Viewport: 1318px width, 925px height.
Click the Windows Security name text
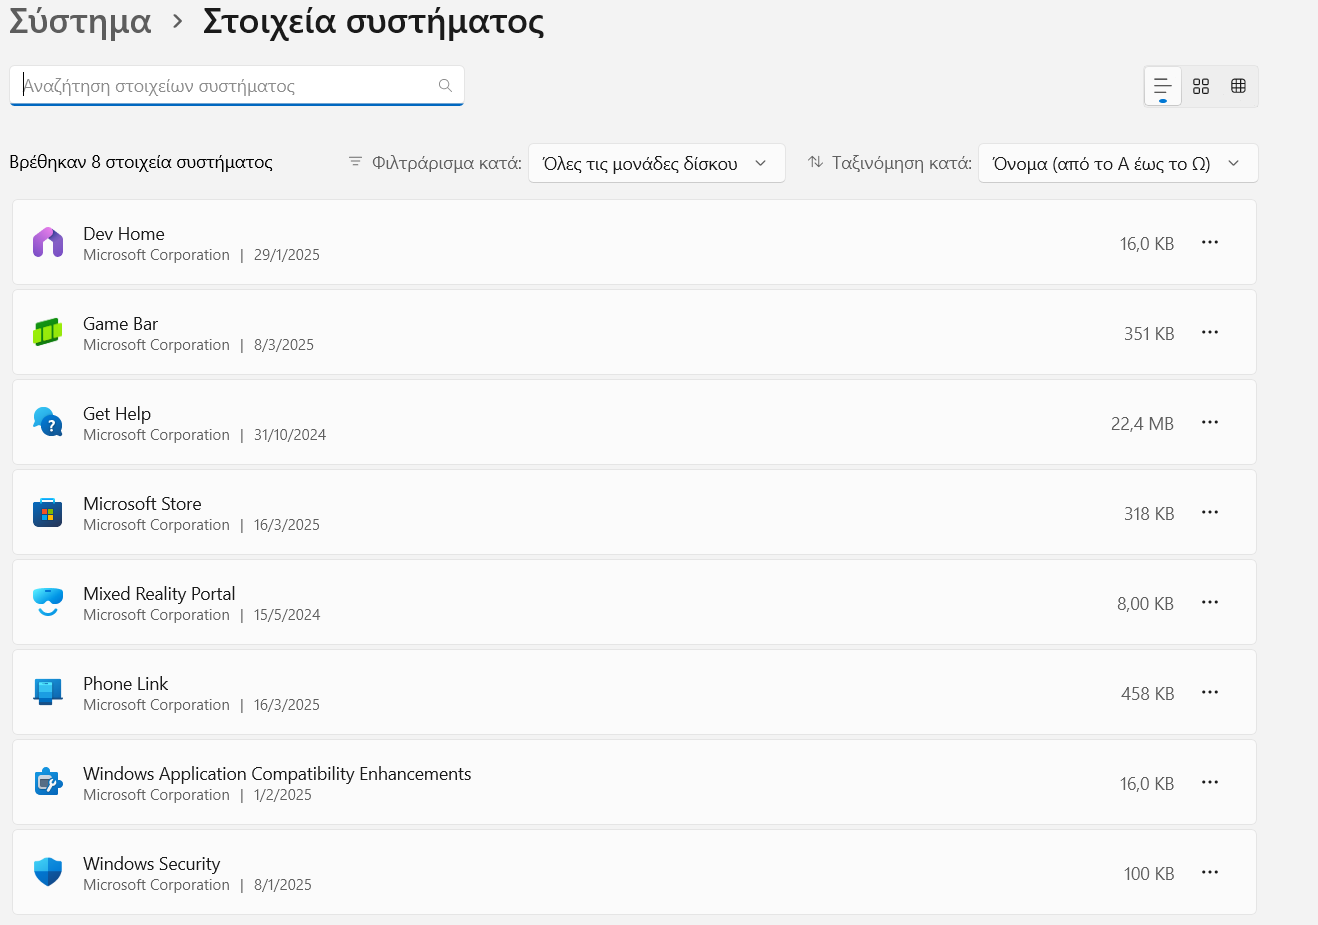tap(151, 864)
